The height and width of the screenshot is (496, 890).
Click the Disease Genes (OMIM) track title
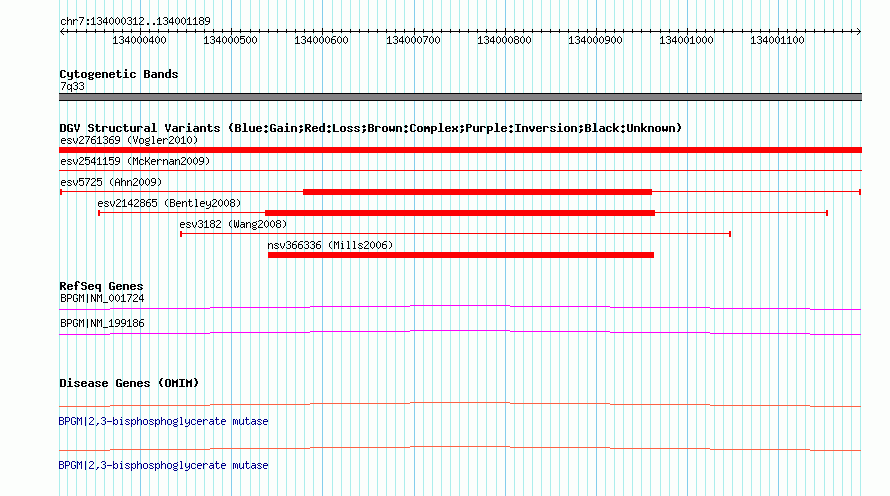pos(129,383)
